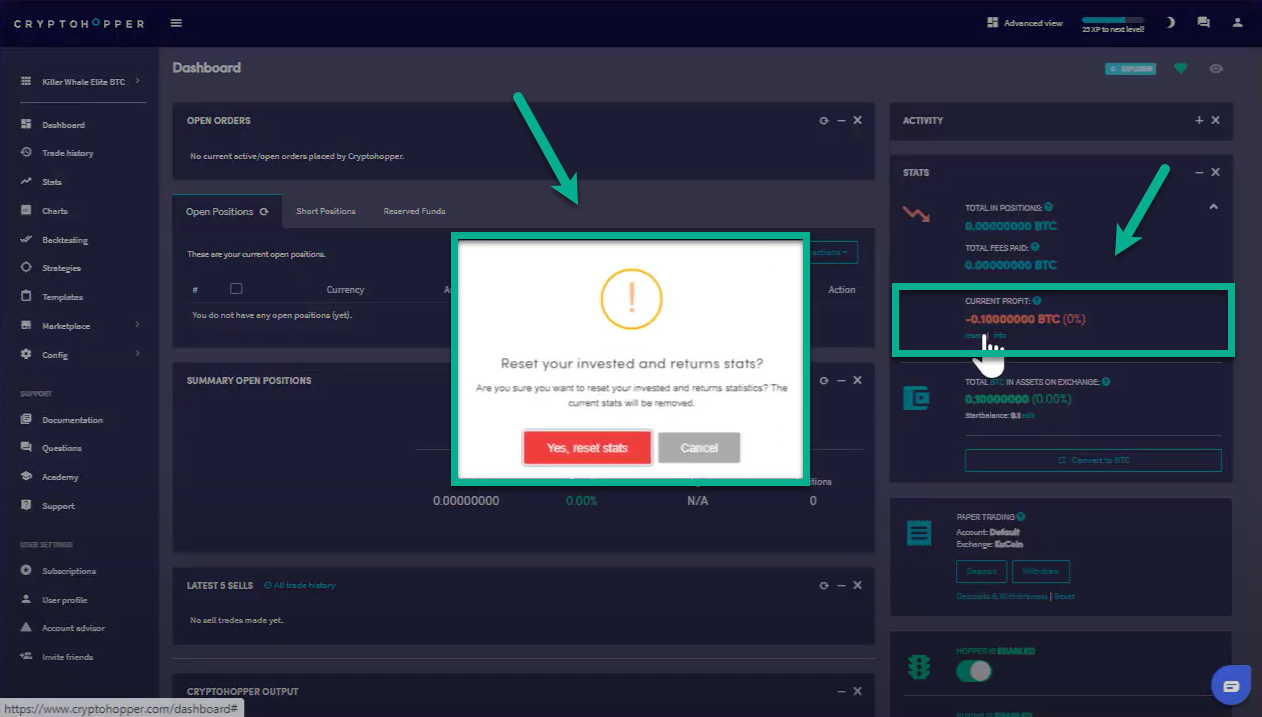Click the XP level progress bar

1112,20
